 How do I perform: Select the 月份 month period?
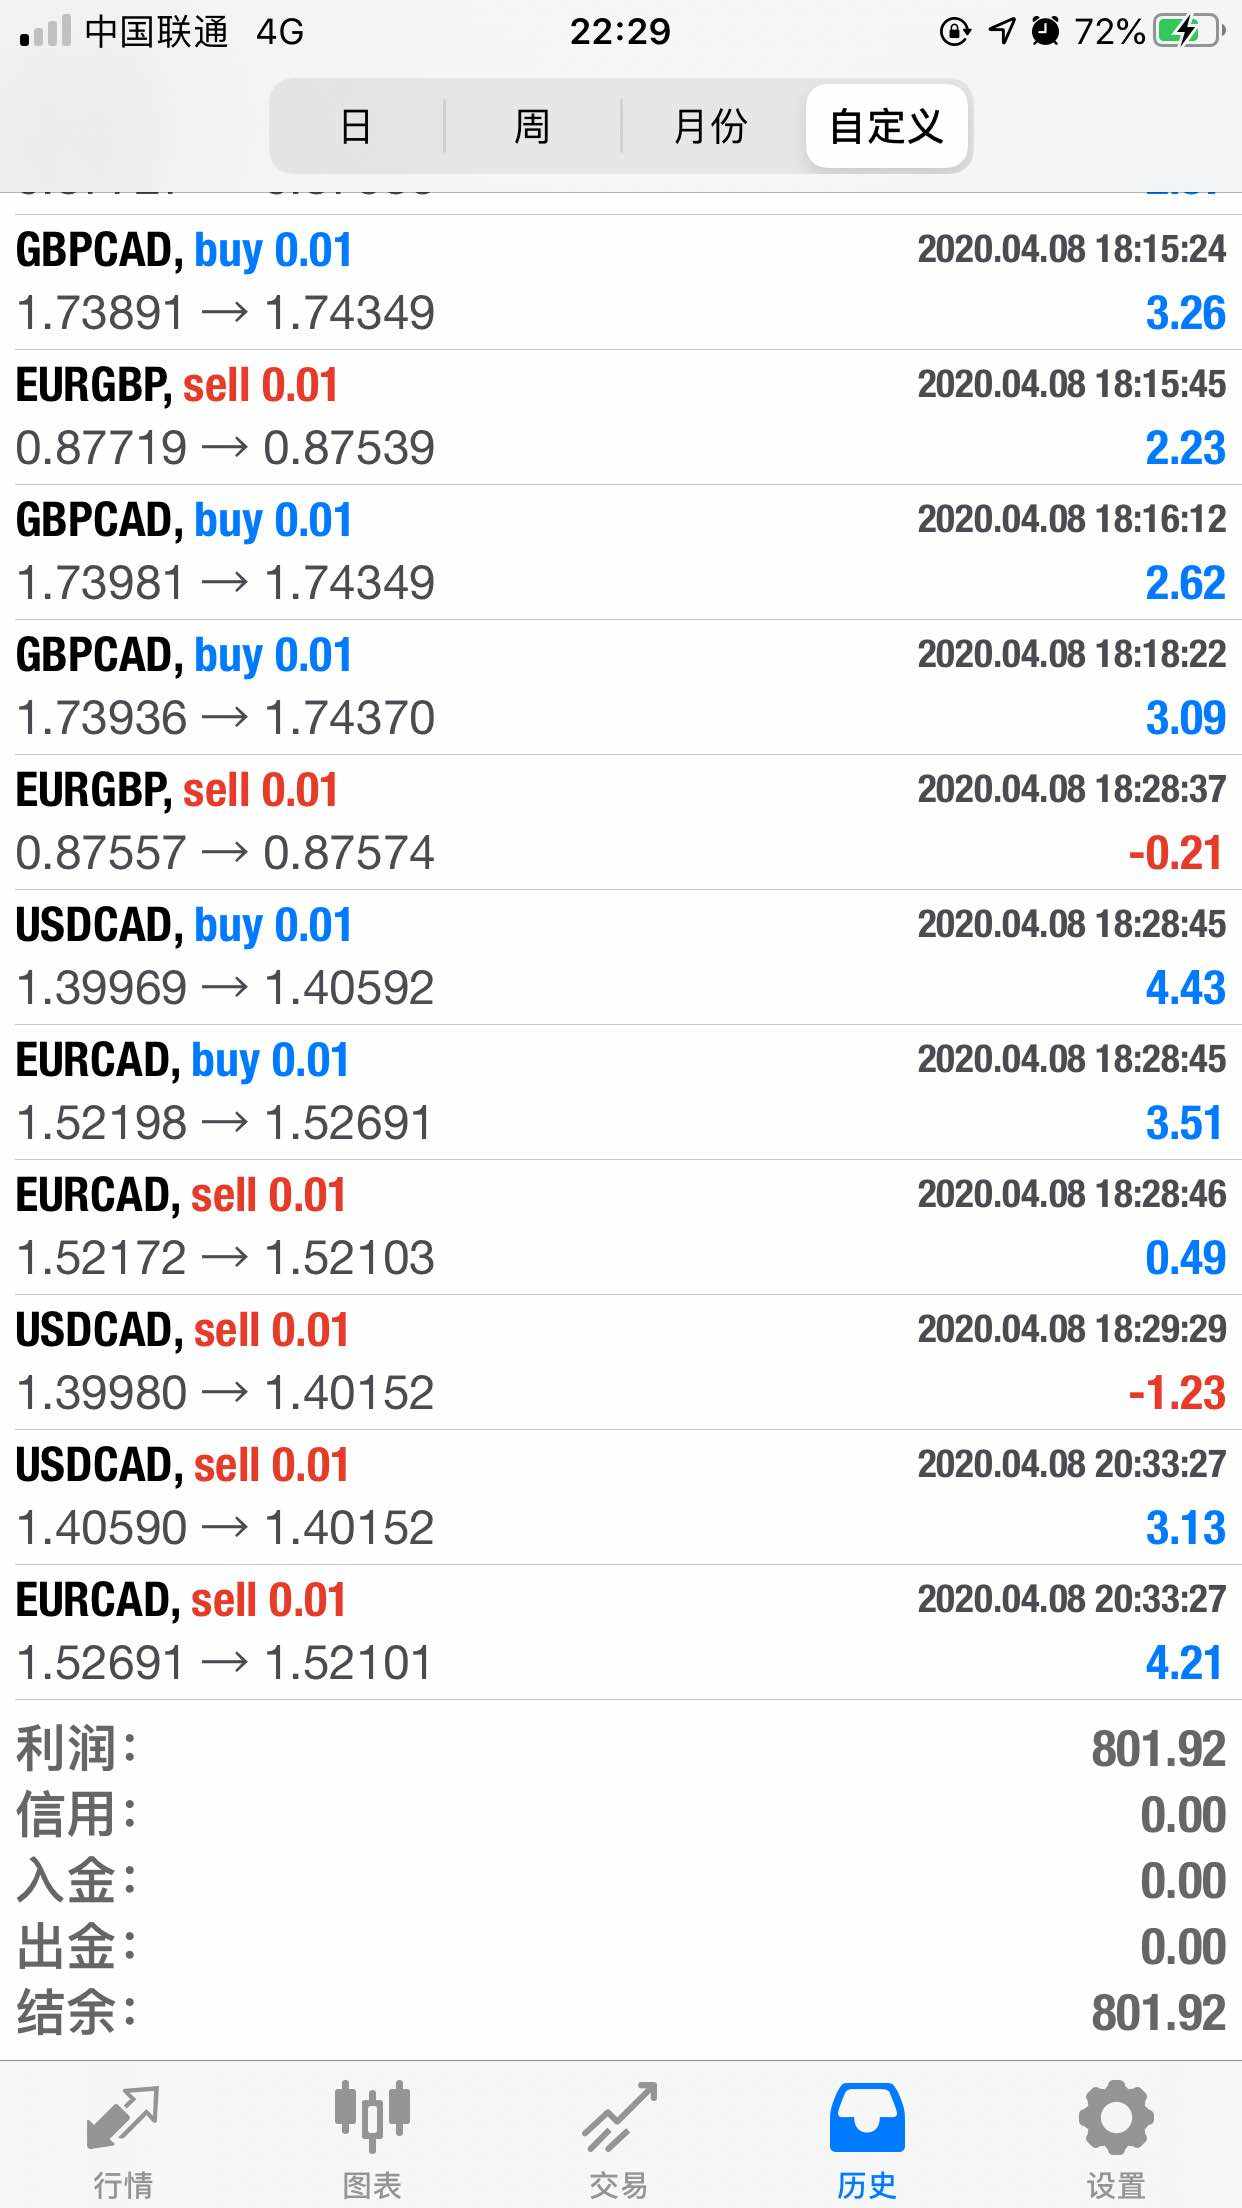pyautogui.click(x=710, y=127)
